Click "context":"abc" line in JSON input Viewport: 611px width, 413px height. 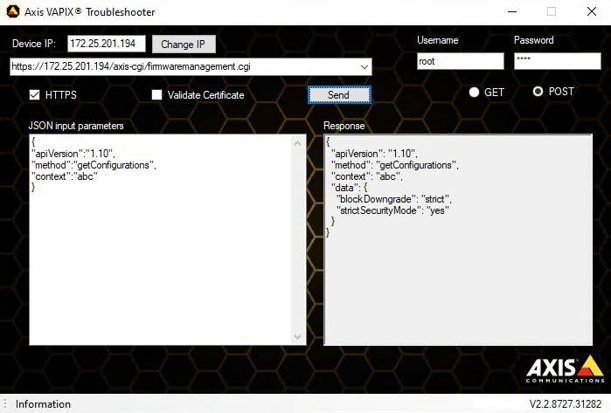pos(64,176)
